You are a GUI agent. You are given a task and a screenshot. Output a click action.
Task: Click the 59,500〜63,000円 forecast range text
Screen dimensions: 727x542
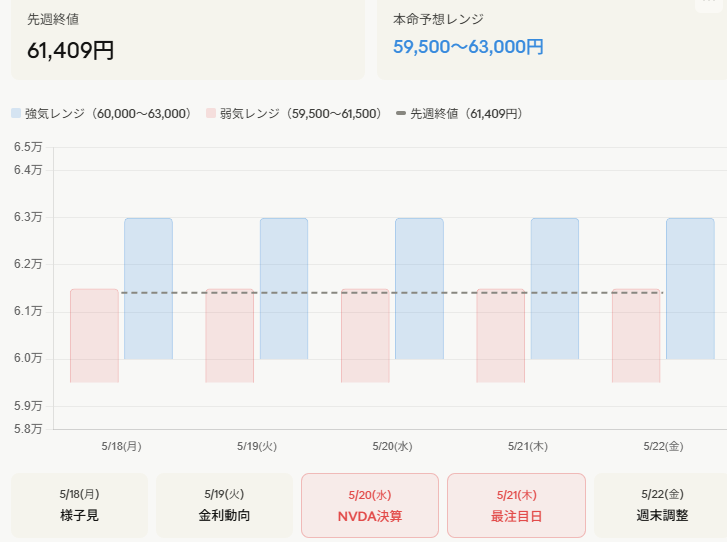coord(468,47)
